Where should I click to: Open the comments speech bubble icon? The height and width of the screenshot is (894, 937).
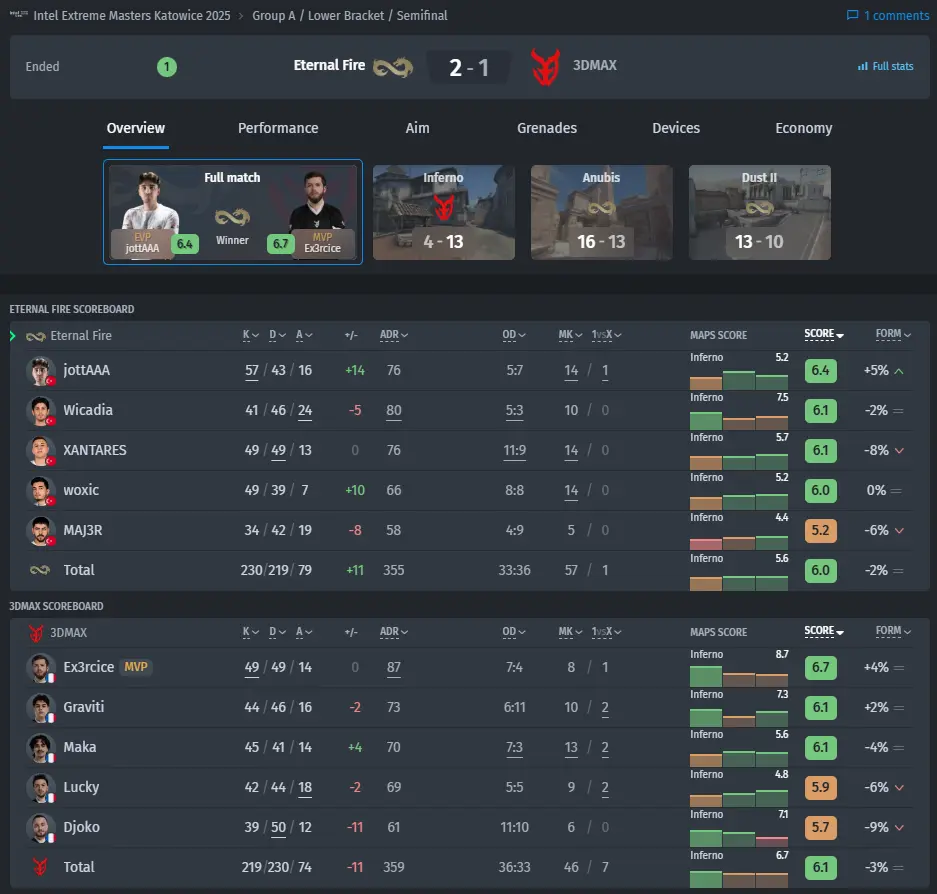click(x=852, y=16)
